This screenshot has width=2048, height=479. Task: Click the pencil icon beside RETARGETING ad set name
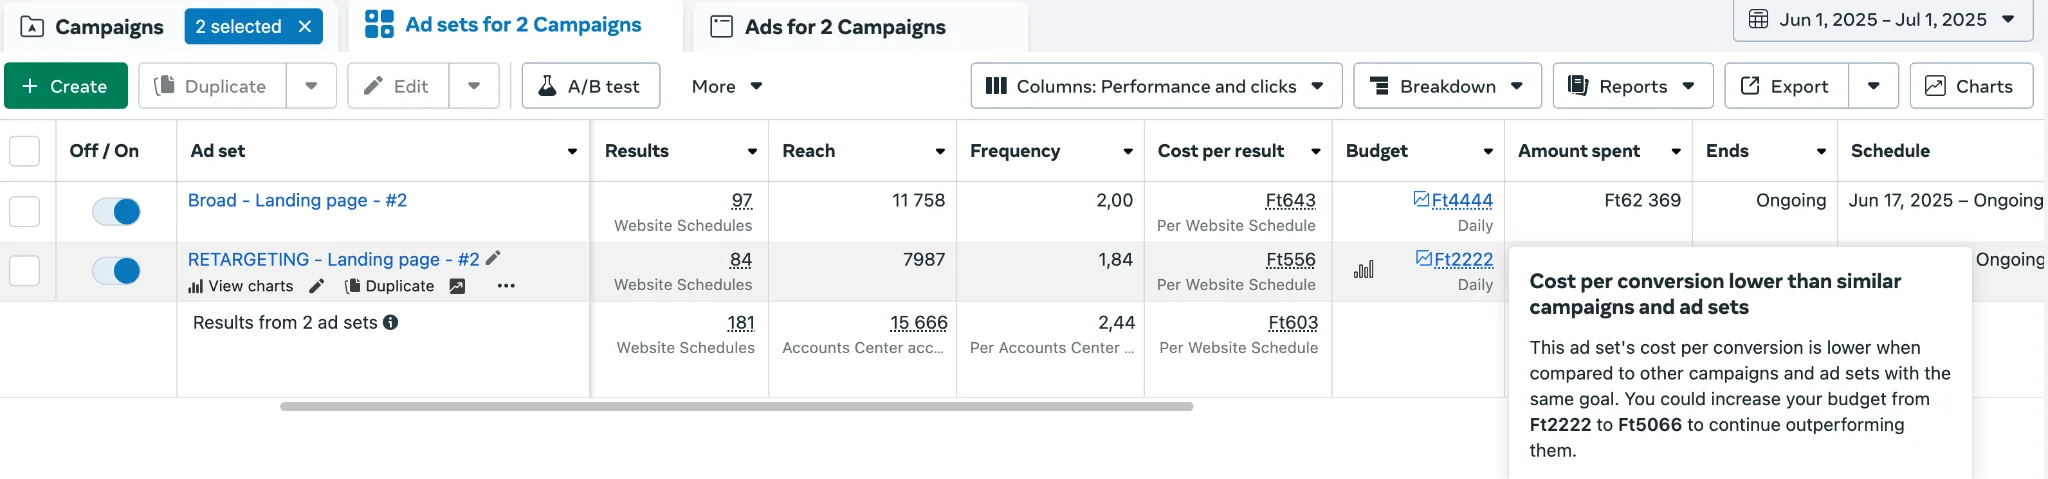pyautogui.click(x=493, y=258)
